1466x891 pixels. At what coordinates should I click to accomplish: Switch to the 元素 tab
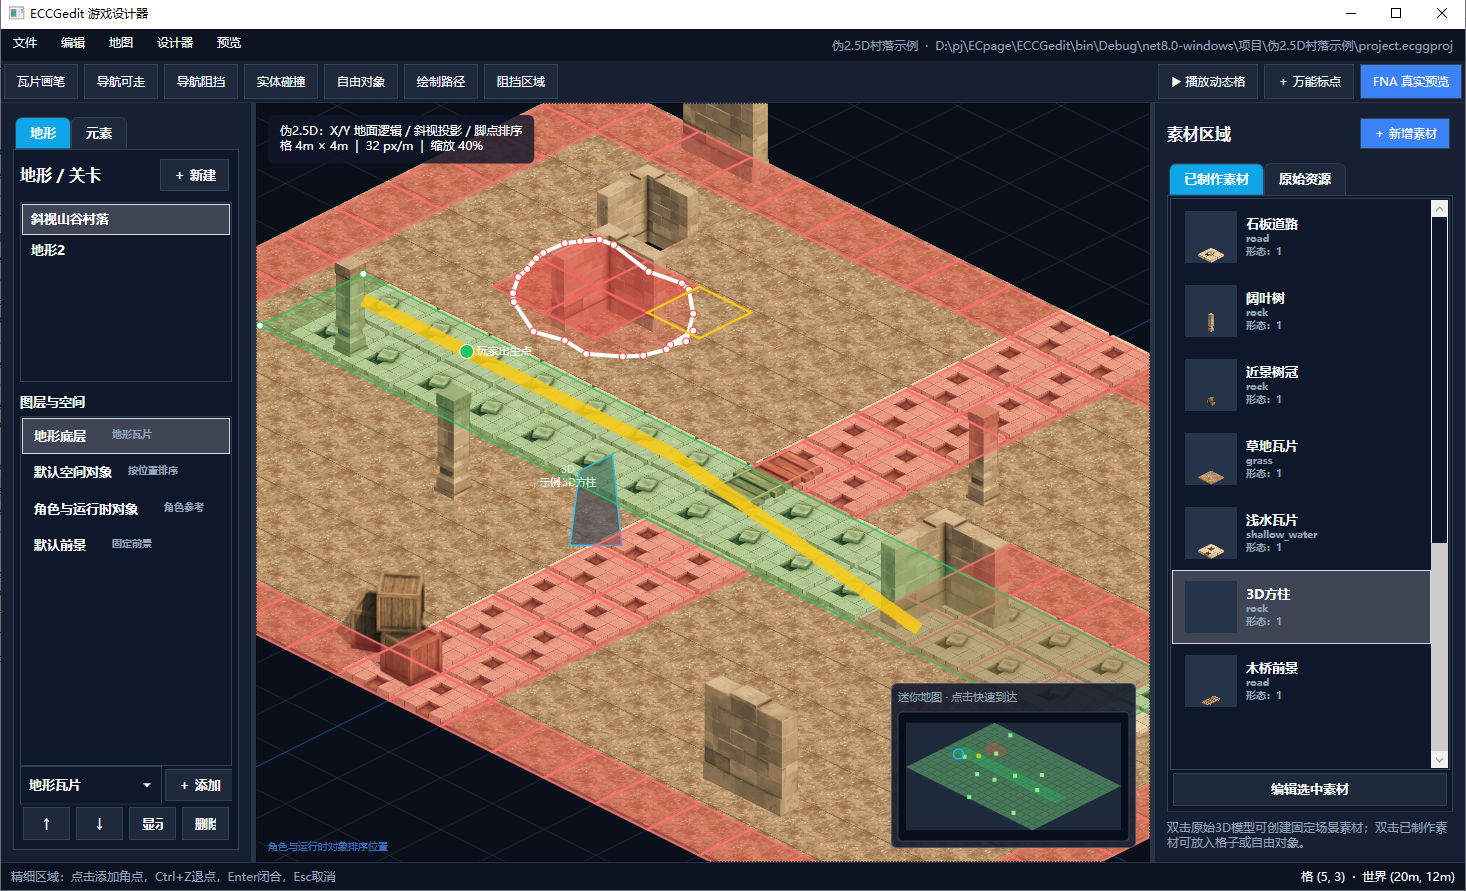point(98,133)
